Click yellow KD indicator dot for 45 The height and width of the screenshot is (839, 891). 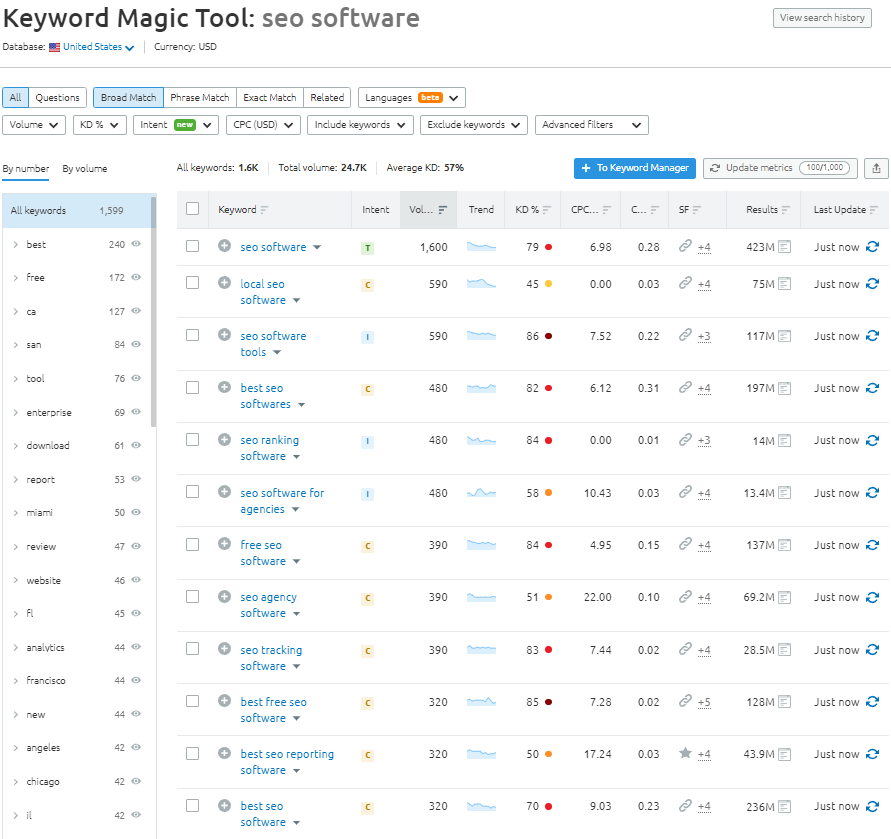click(548, 284)
